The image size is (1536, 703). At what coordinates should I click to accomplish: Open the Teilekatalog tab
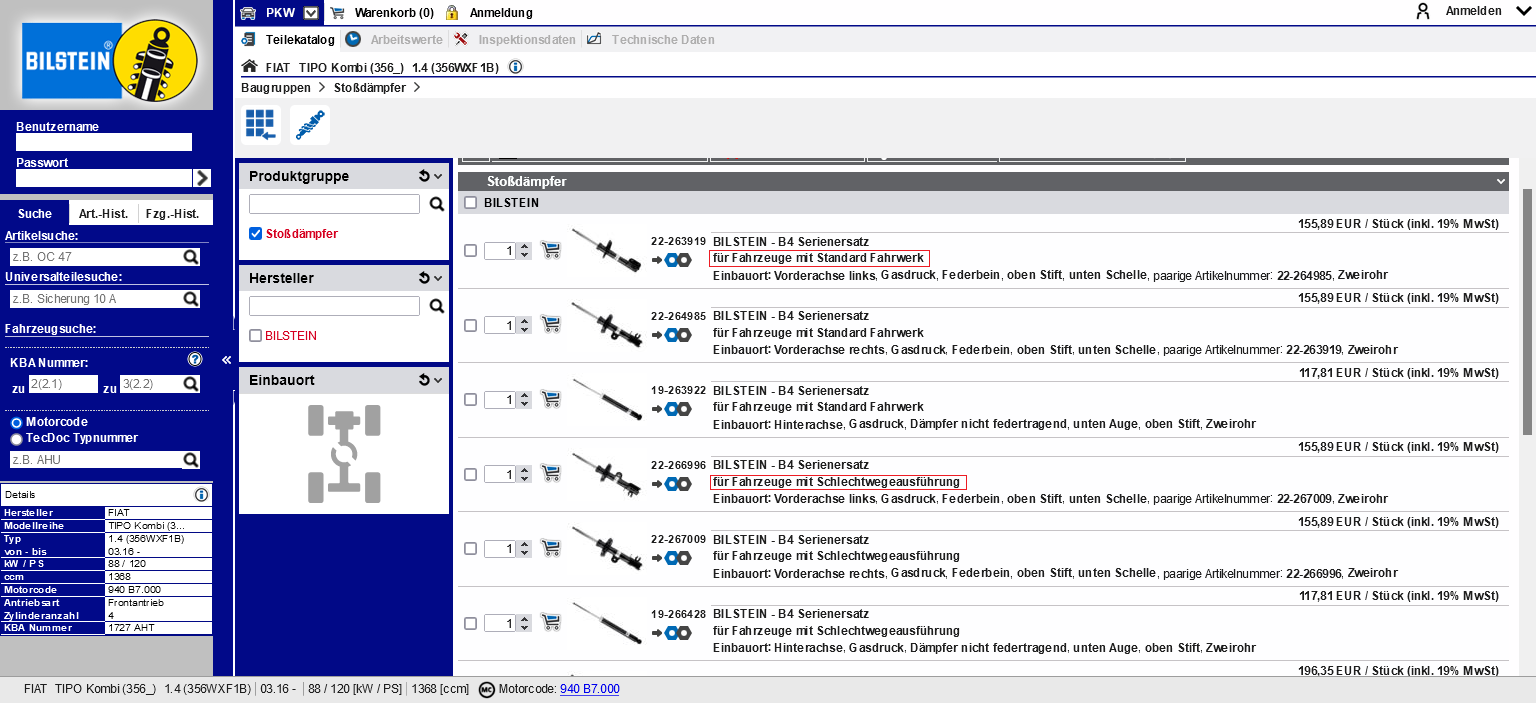(x=300, y=40)
